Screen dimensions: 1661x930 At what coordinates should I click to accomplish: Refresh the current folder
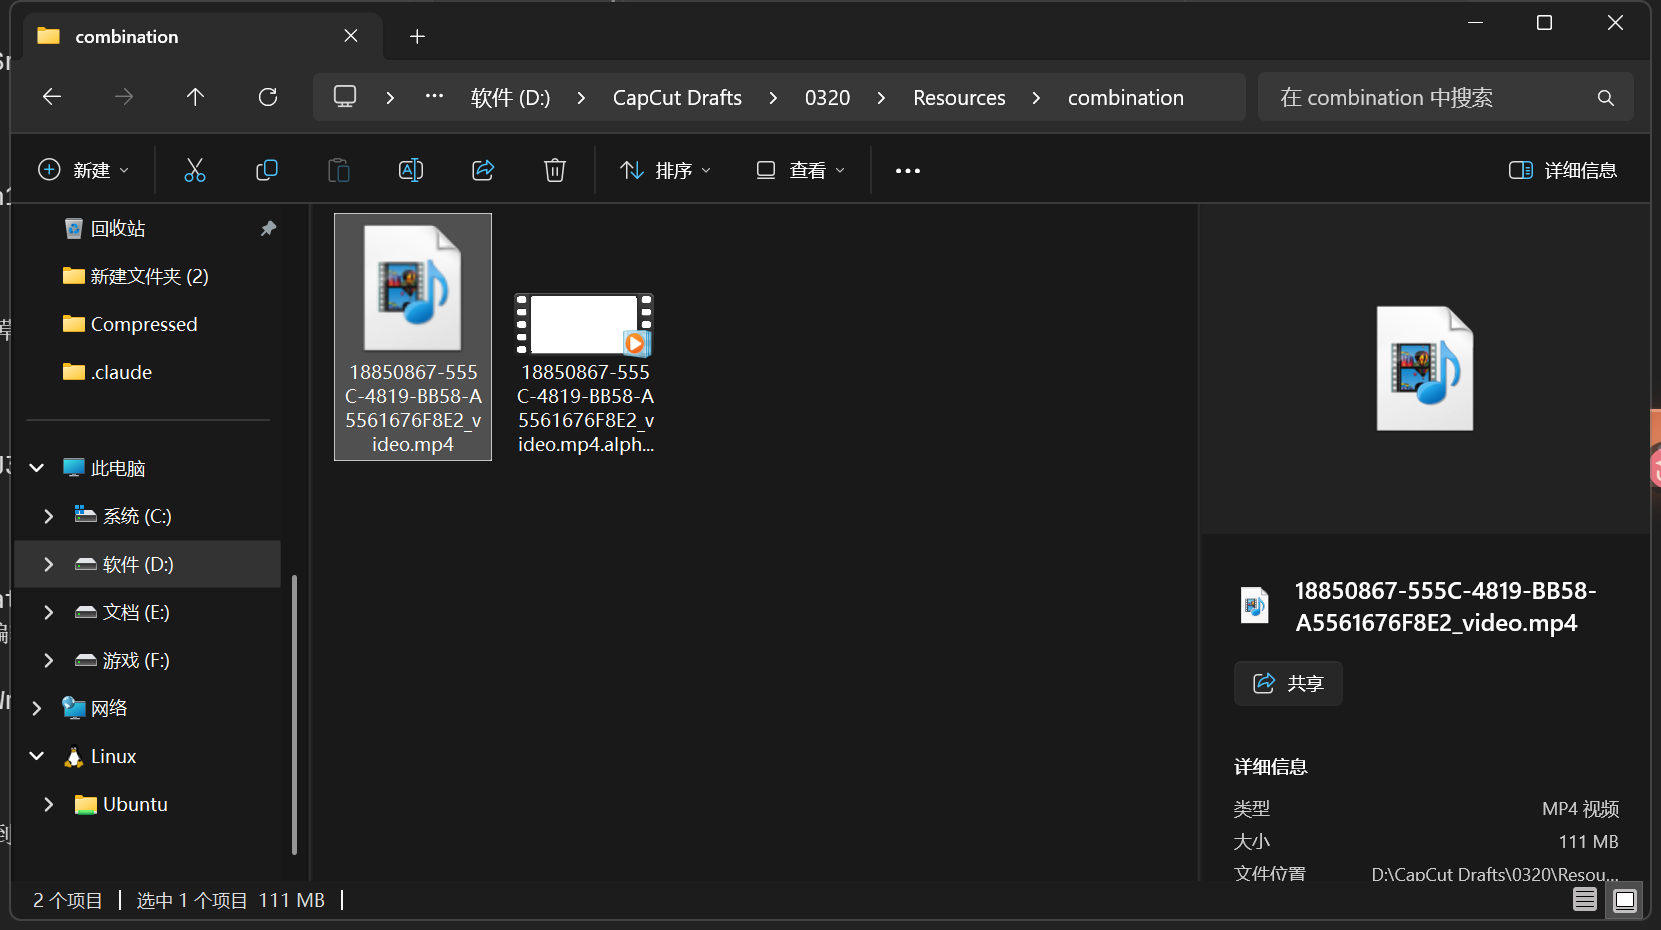268,97
